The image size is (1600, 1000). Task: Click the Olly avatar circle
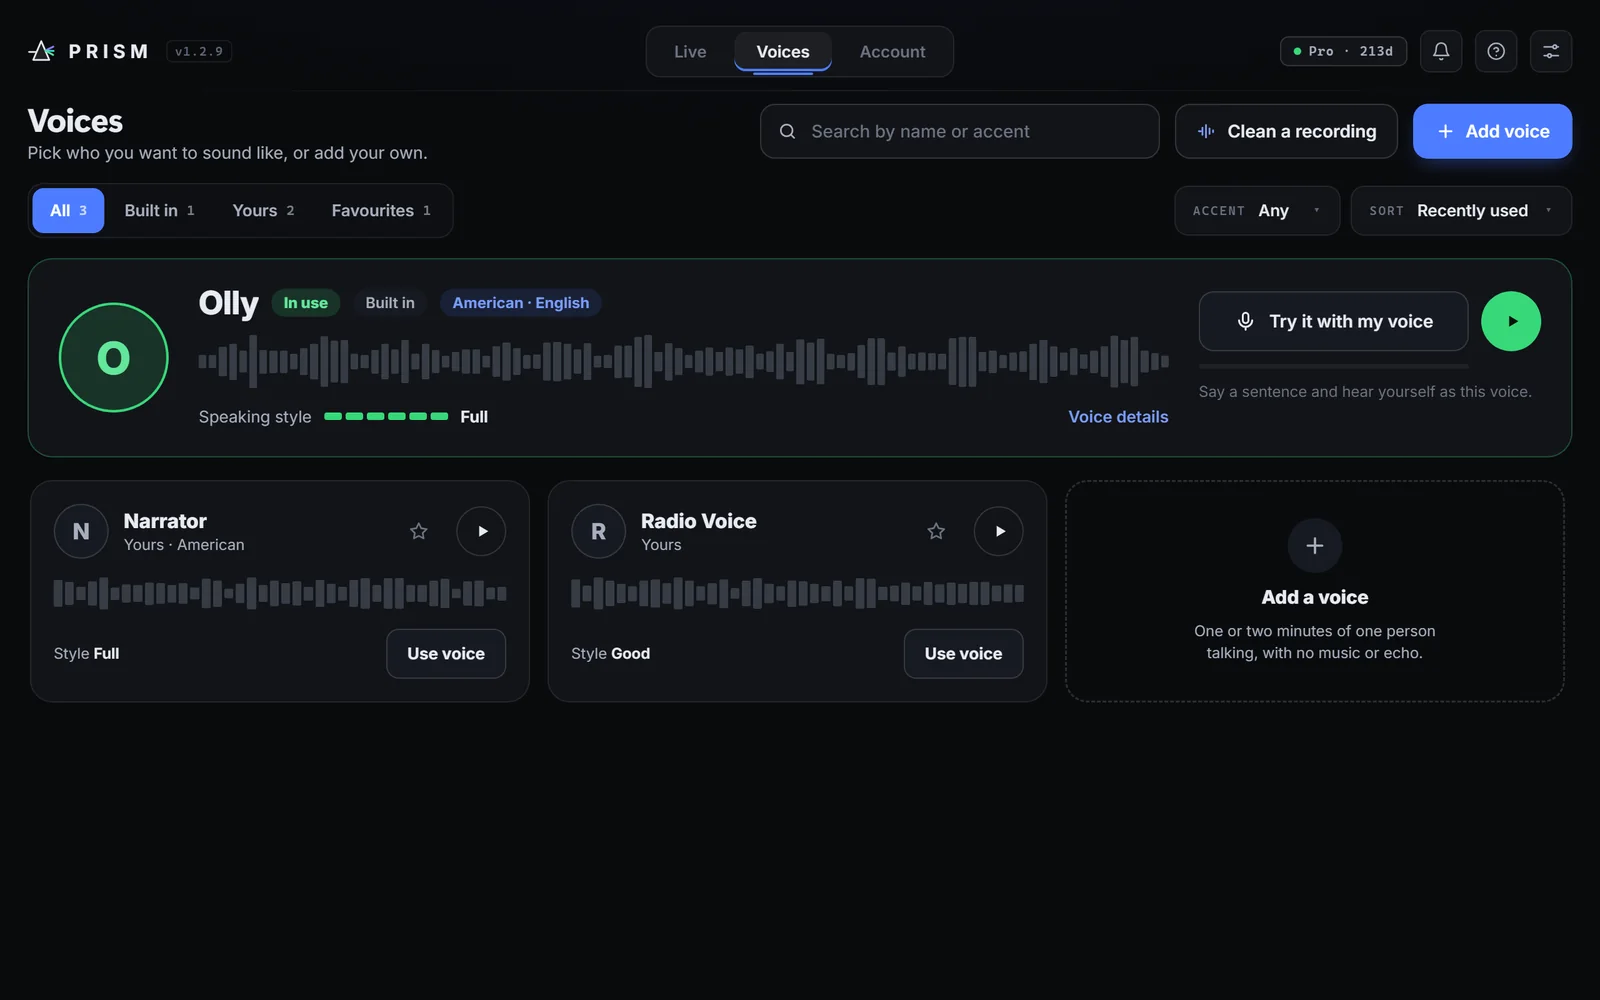114,357
